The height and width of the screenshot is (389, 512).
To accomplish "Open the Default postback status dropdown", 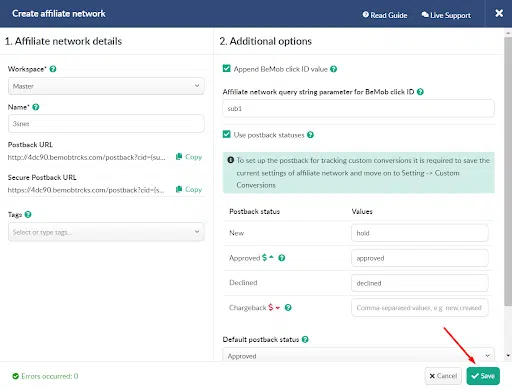I will 359,355.
